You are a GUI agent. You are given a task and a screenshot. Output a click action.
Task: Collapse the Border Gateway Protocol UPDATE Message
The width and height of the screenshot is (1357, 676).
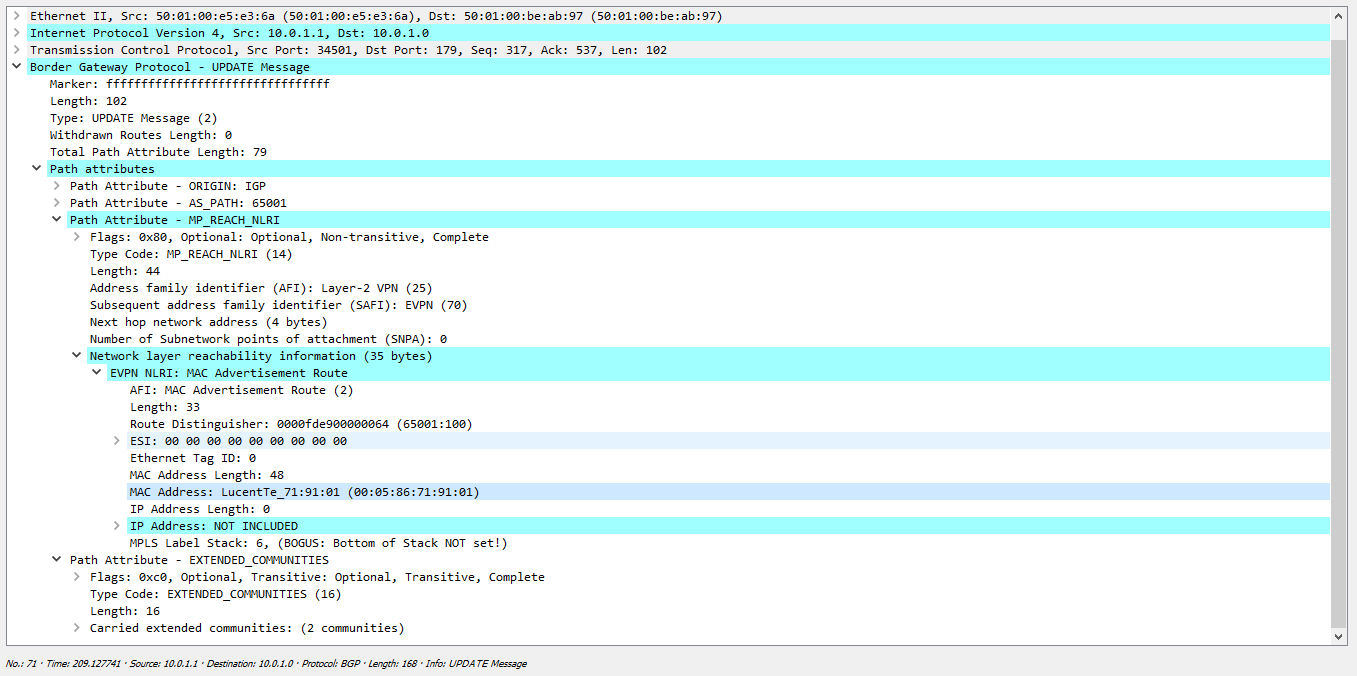16,67
